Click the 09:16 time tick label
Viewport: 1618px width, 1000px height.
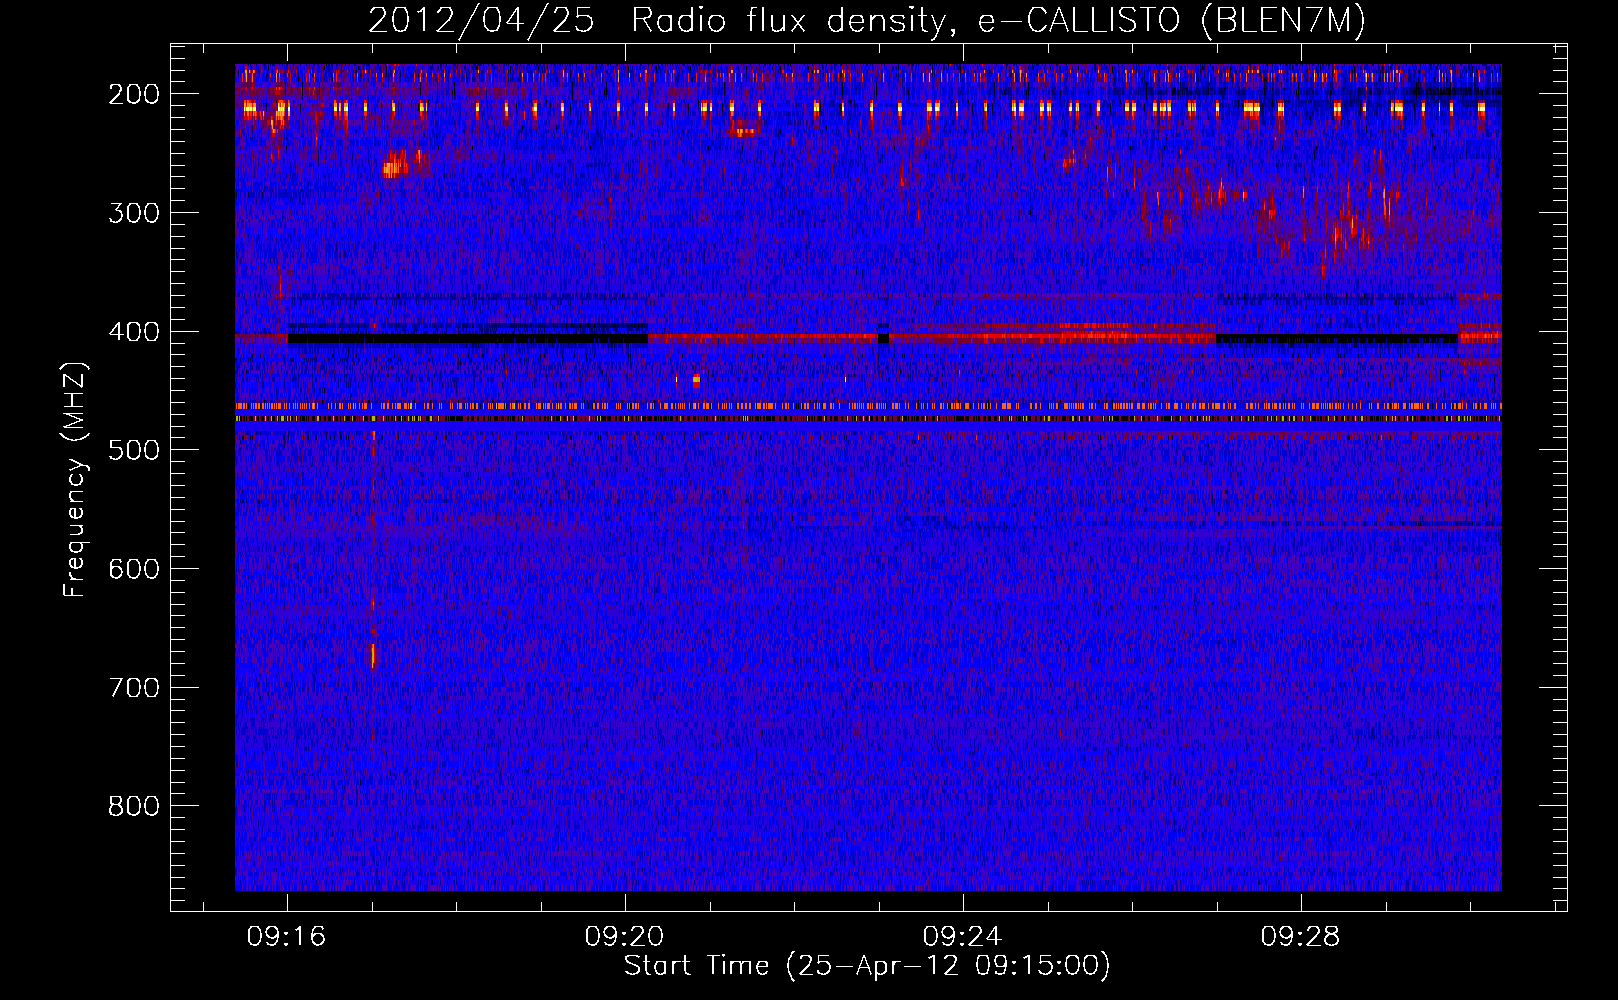[287, 937]
